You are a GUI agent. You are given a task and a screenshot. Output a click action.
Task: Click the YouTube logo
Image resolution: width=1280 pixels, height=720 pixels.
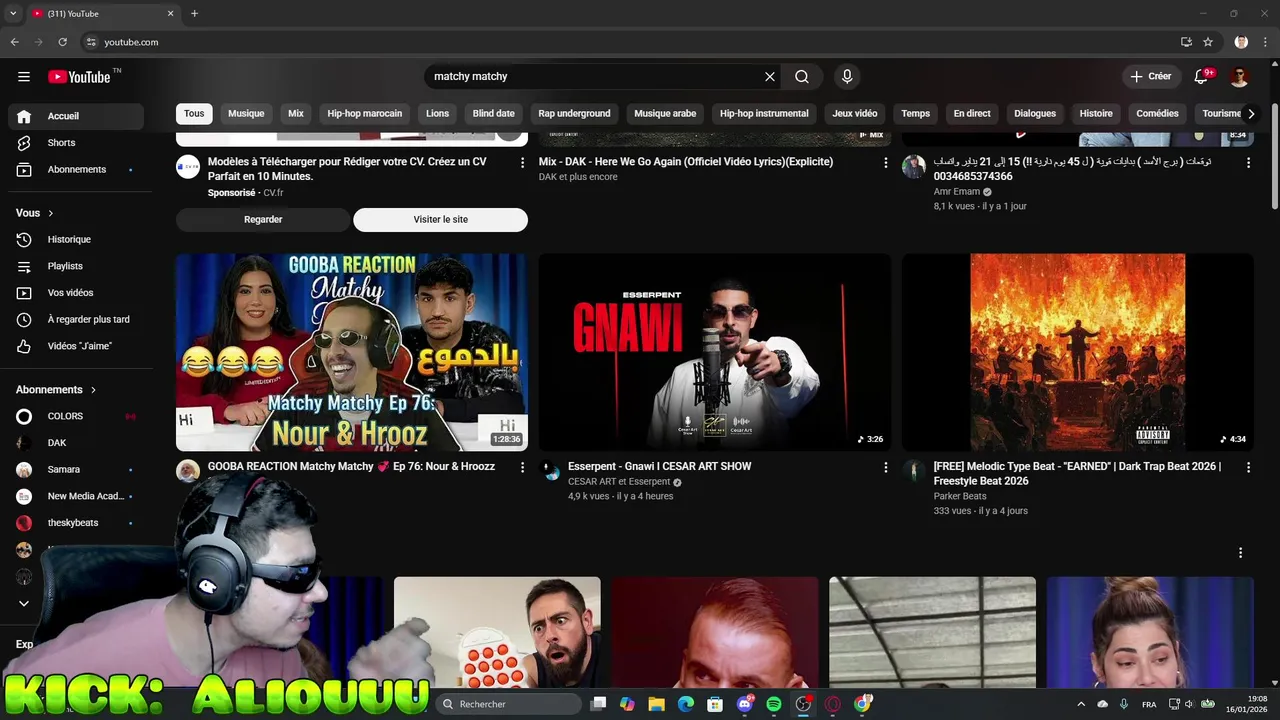coord(79,77)
